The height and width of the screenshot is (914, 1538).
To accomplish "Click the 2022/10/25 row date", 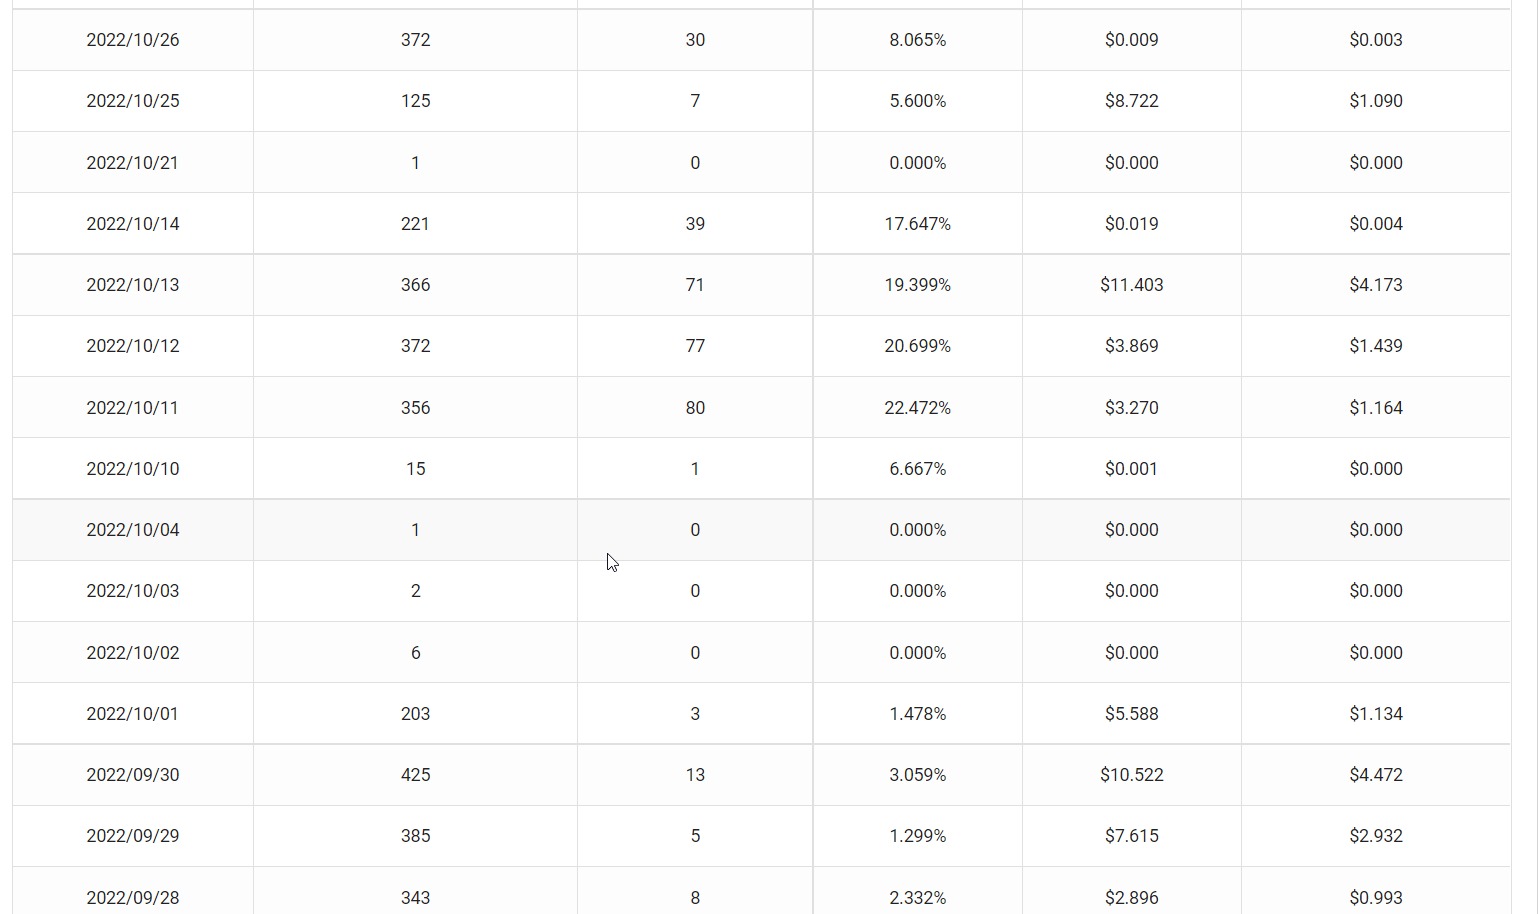I will [x=133, y=101].
